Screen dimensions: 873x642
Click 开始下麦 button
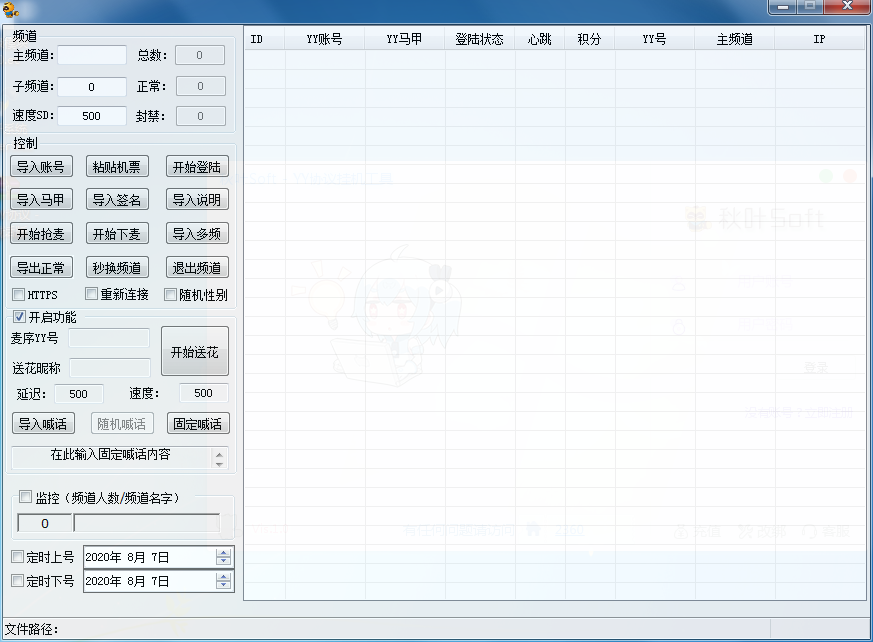(x=117, y=234)
